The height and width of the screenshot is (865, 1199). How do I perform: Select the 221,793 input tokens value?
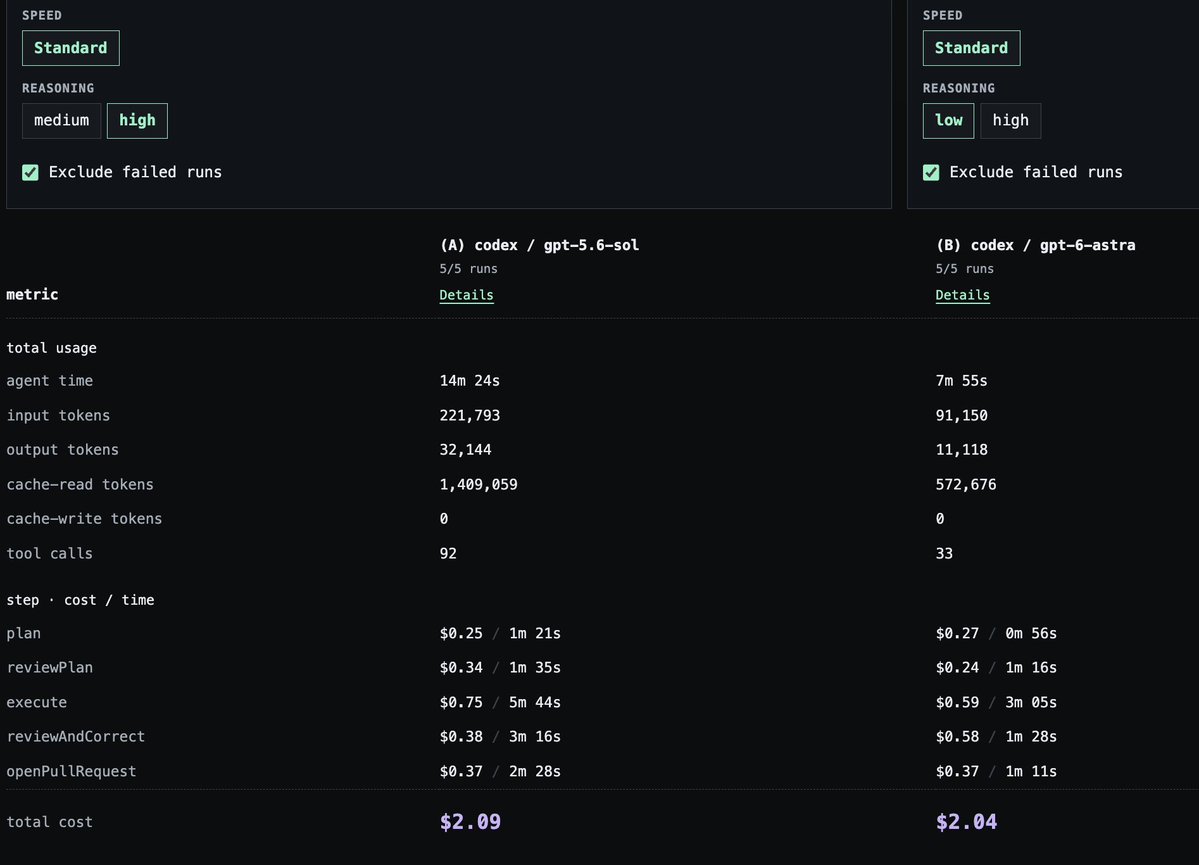click(470, 415)
